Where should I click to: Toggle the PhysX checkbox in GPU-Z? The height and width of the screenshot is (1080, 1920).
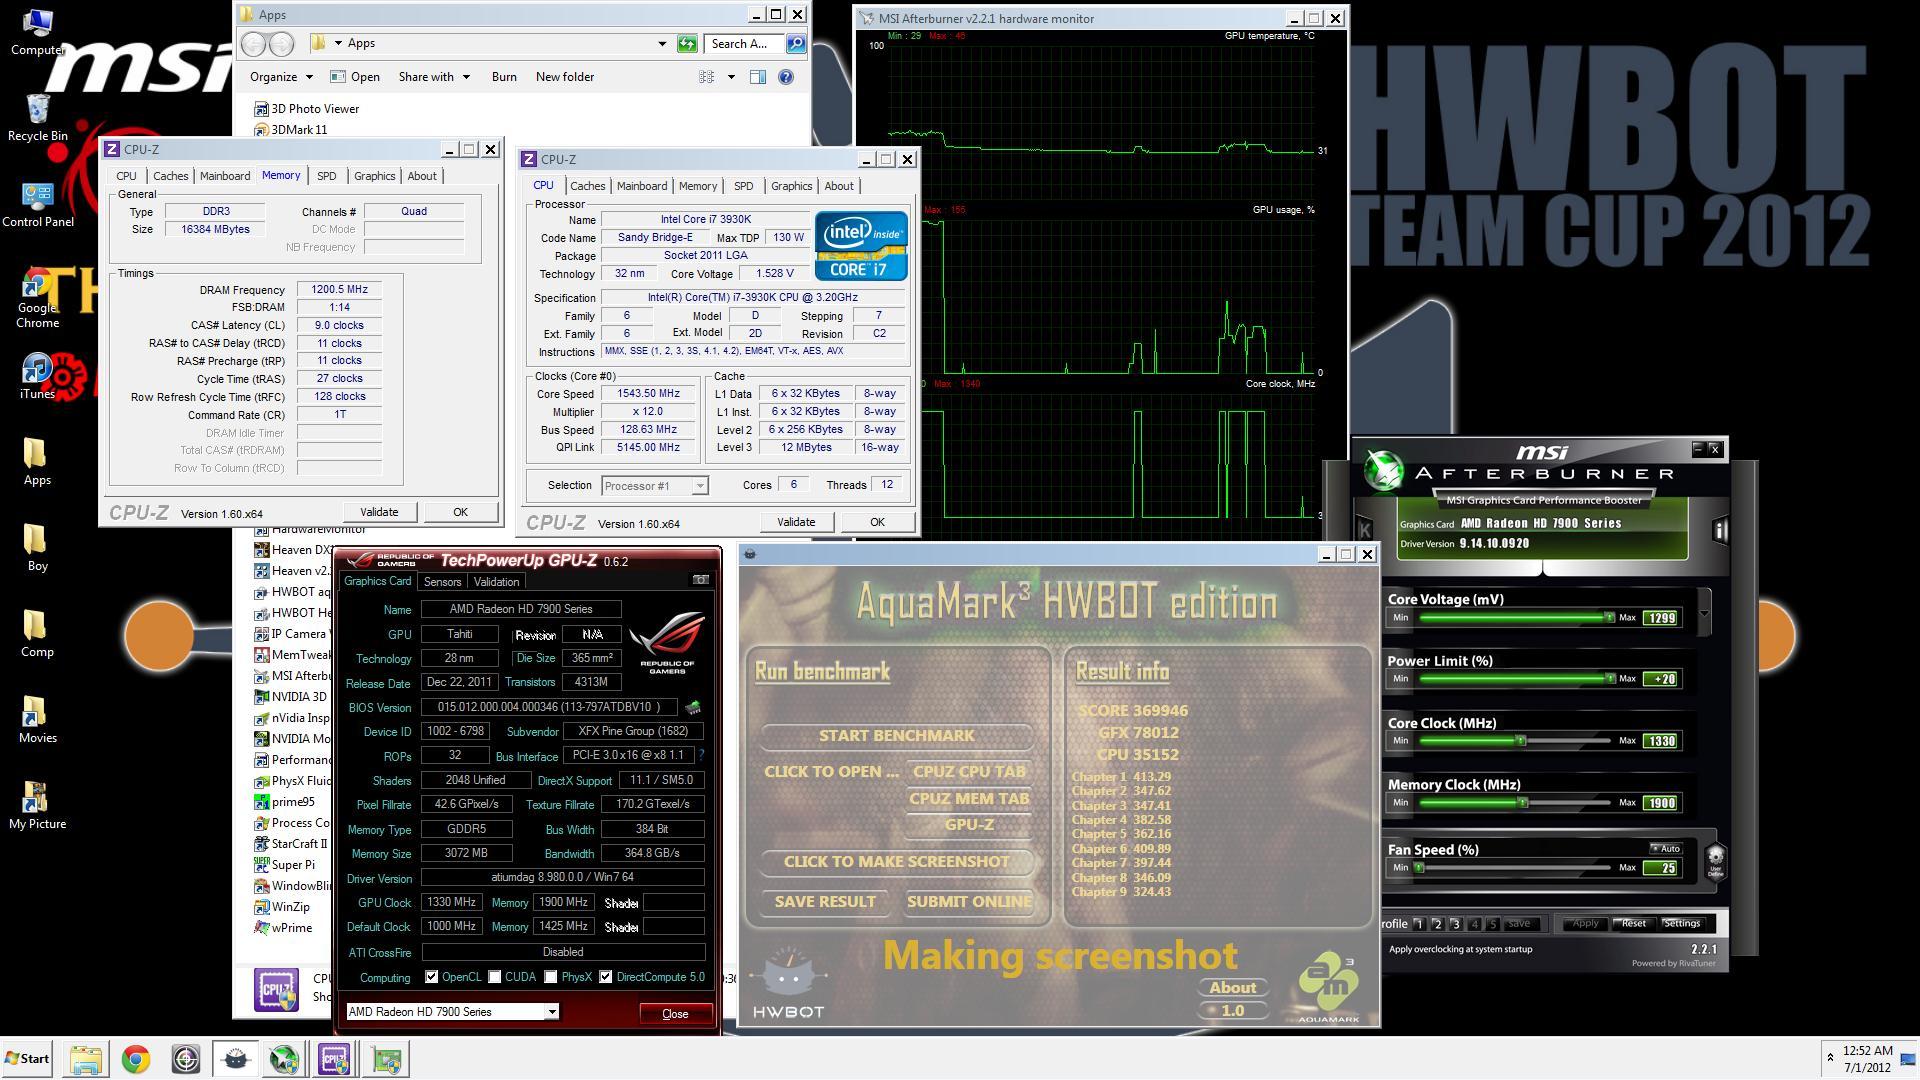click(550, 977)
